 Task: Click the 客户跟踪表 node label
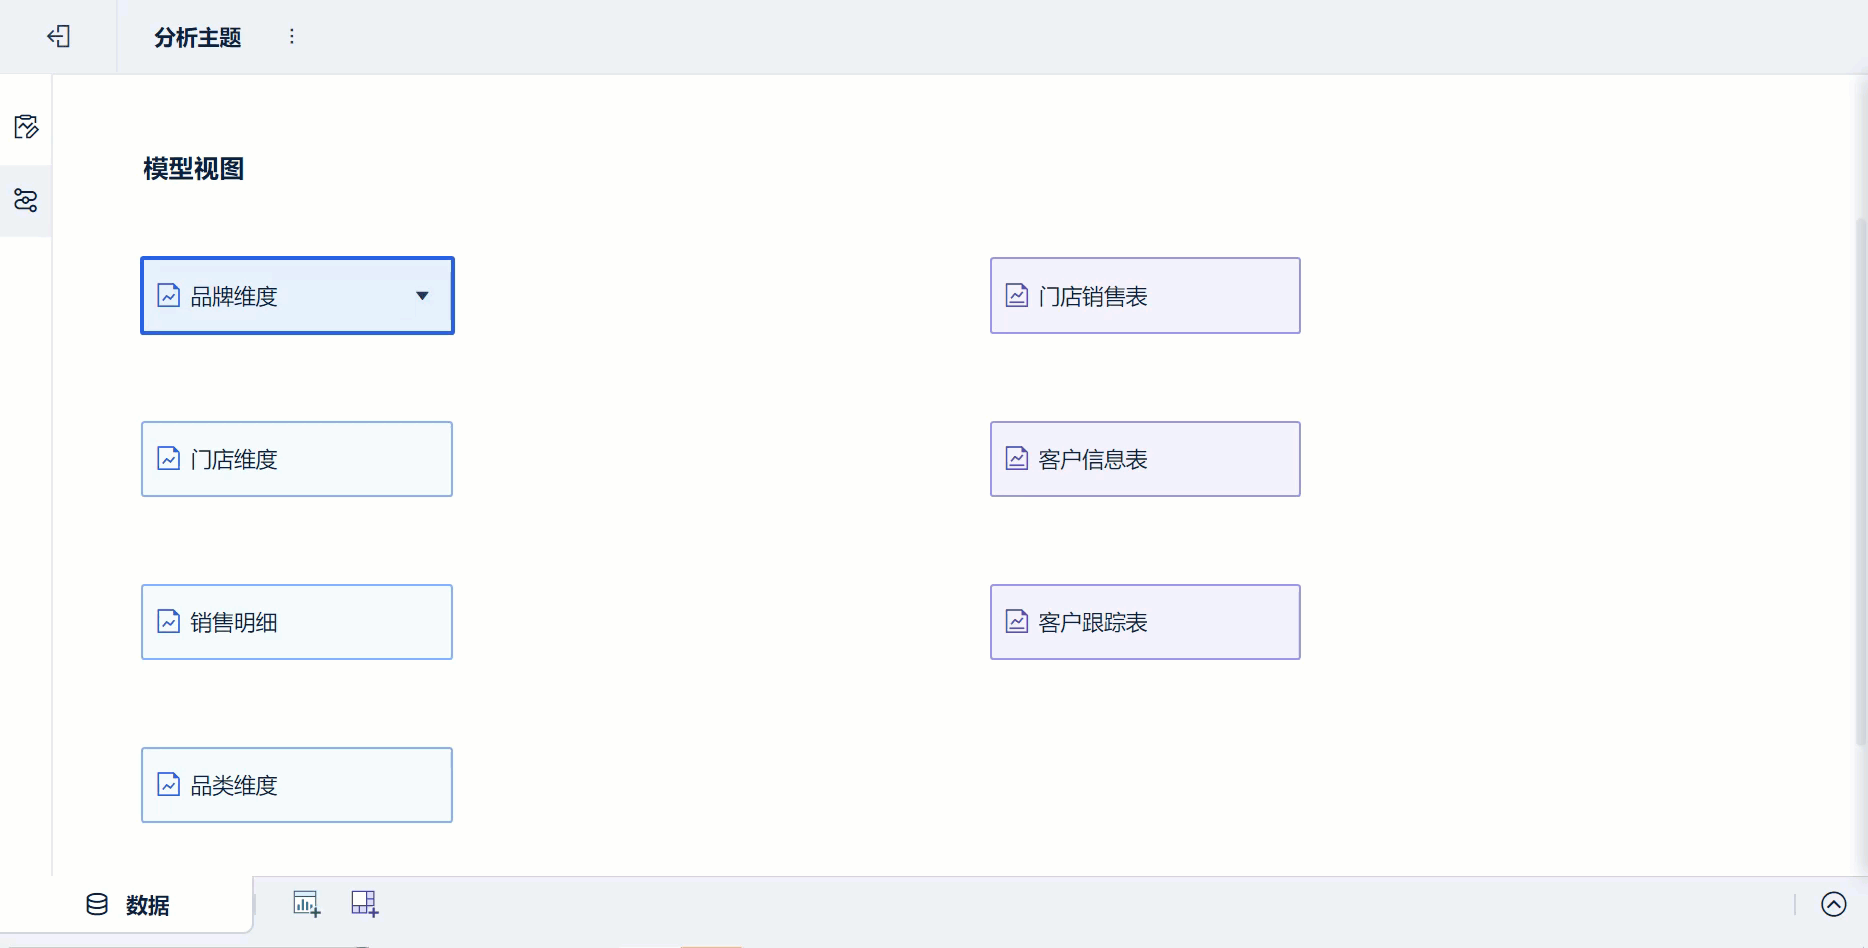(x=1093, y=623)
